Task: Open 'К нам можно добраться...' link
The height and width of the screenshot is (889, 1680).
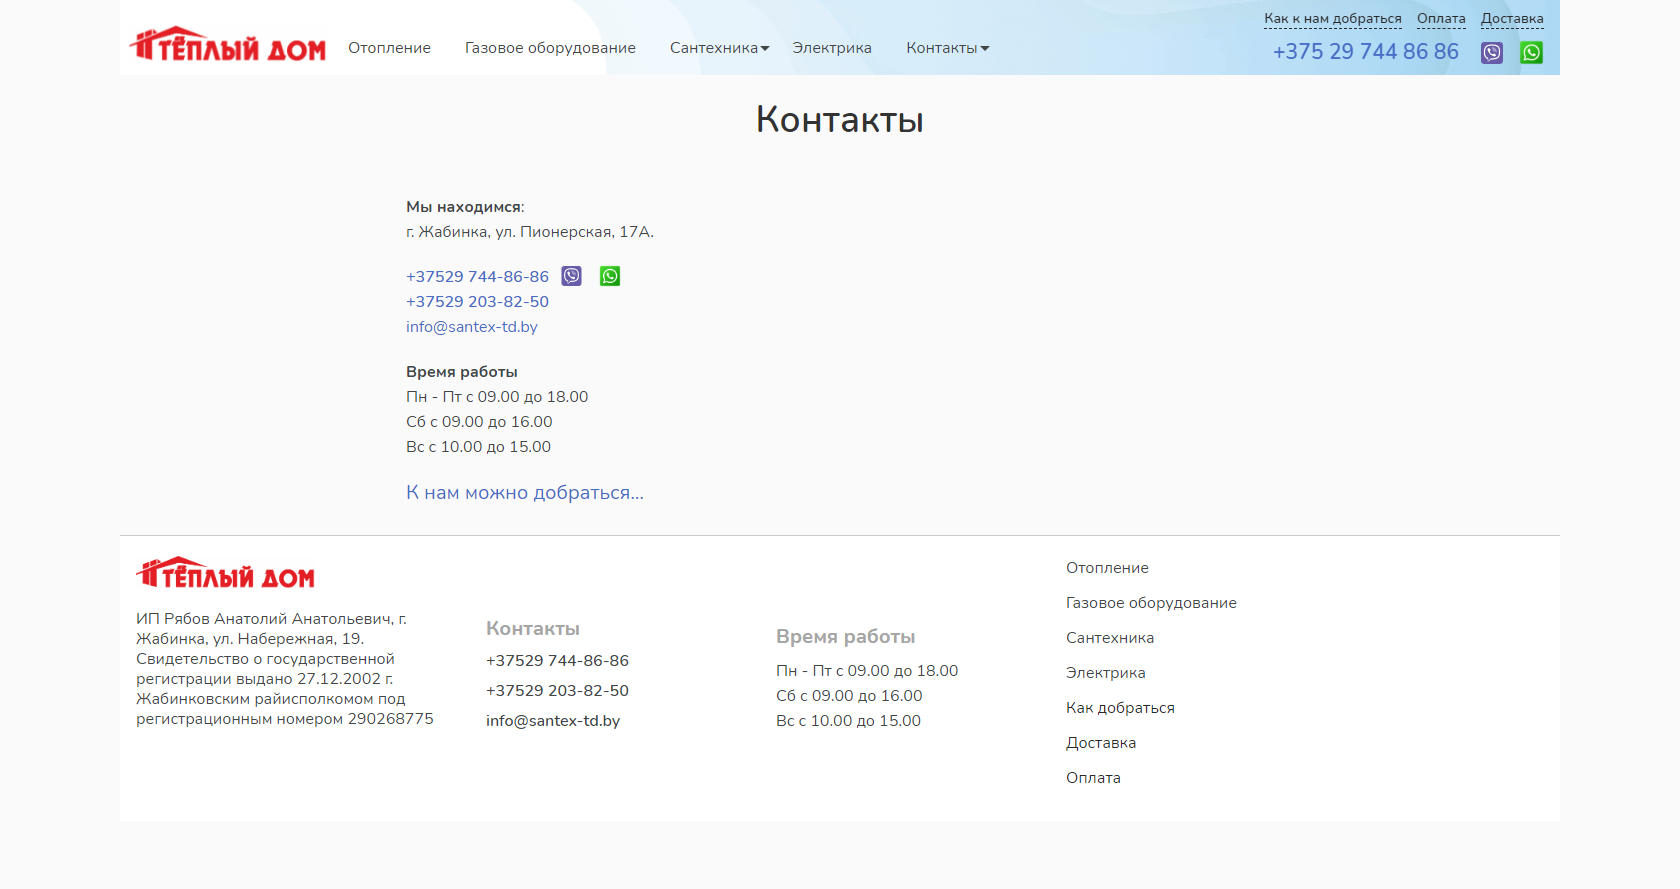Action: (x=525, y=493)
